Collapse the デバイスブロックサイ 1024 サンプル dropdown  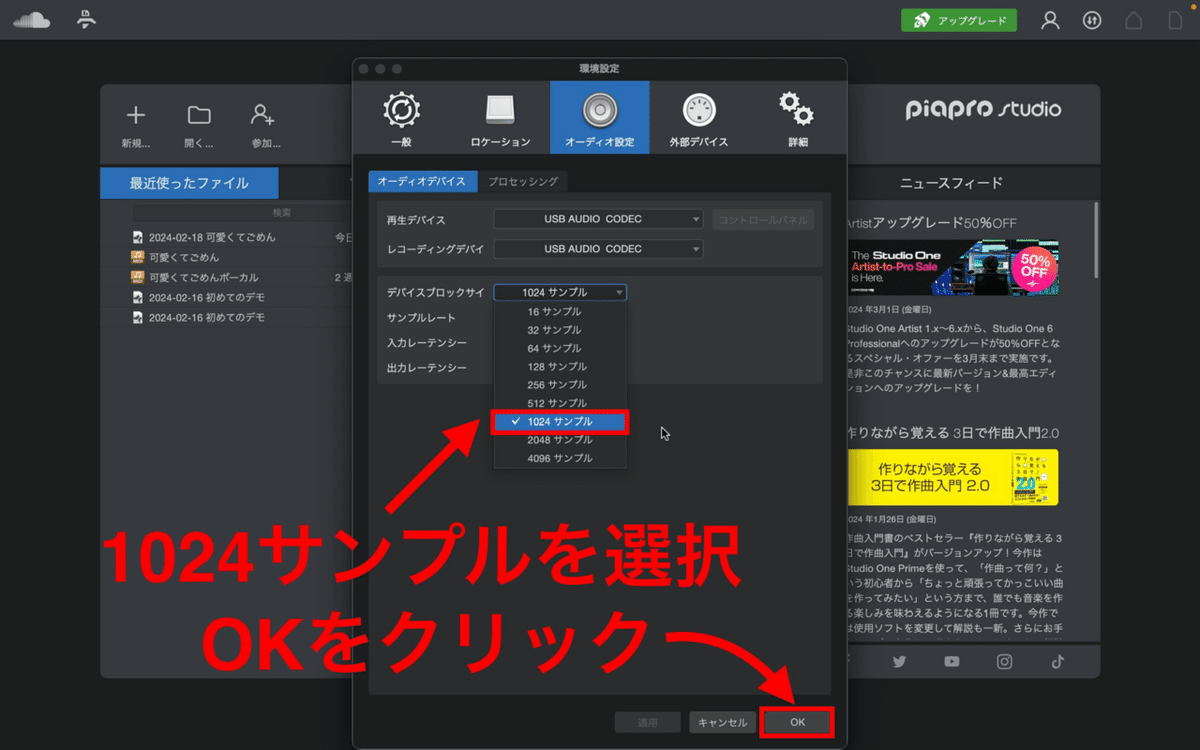click(x=560, y=292)
